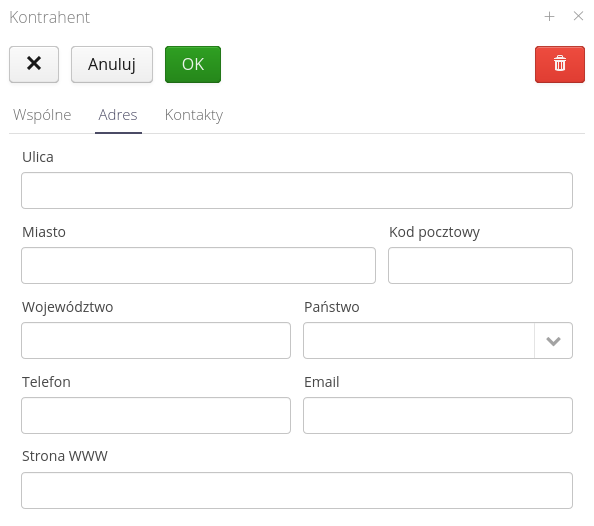Click the Państwo field label

331,307
